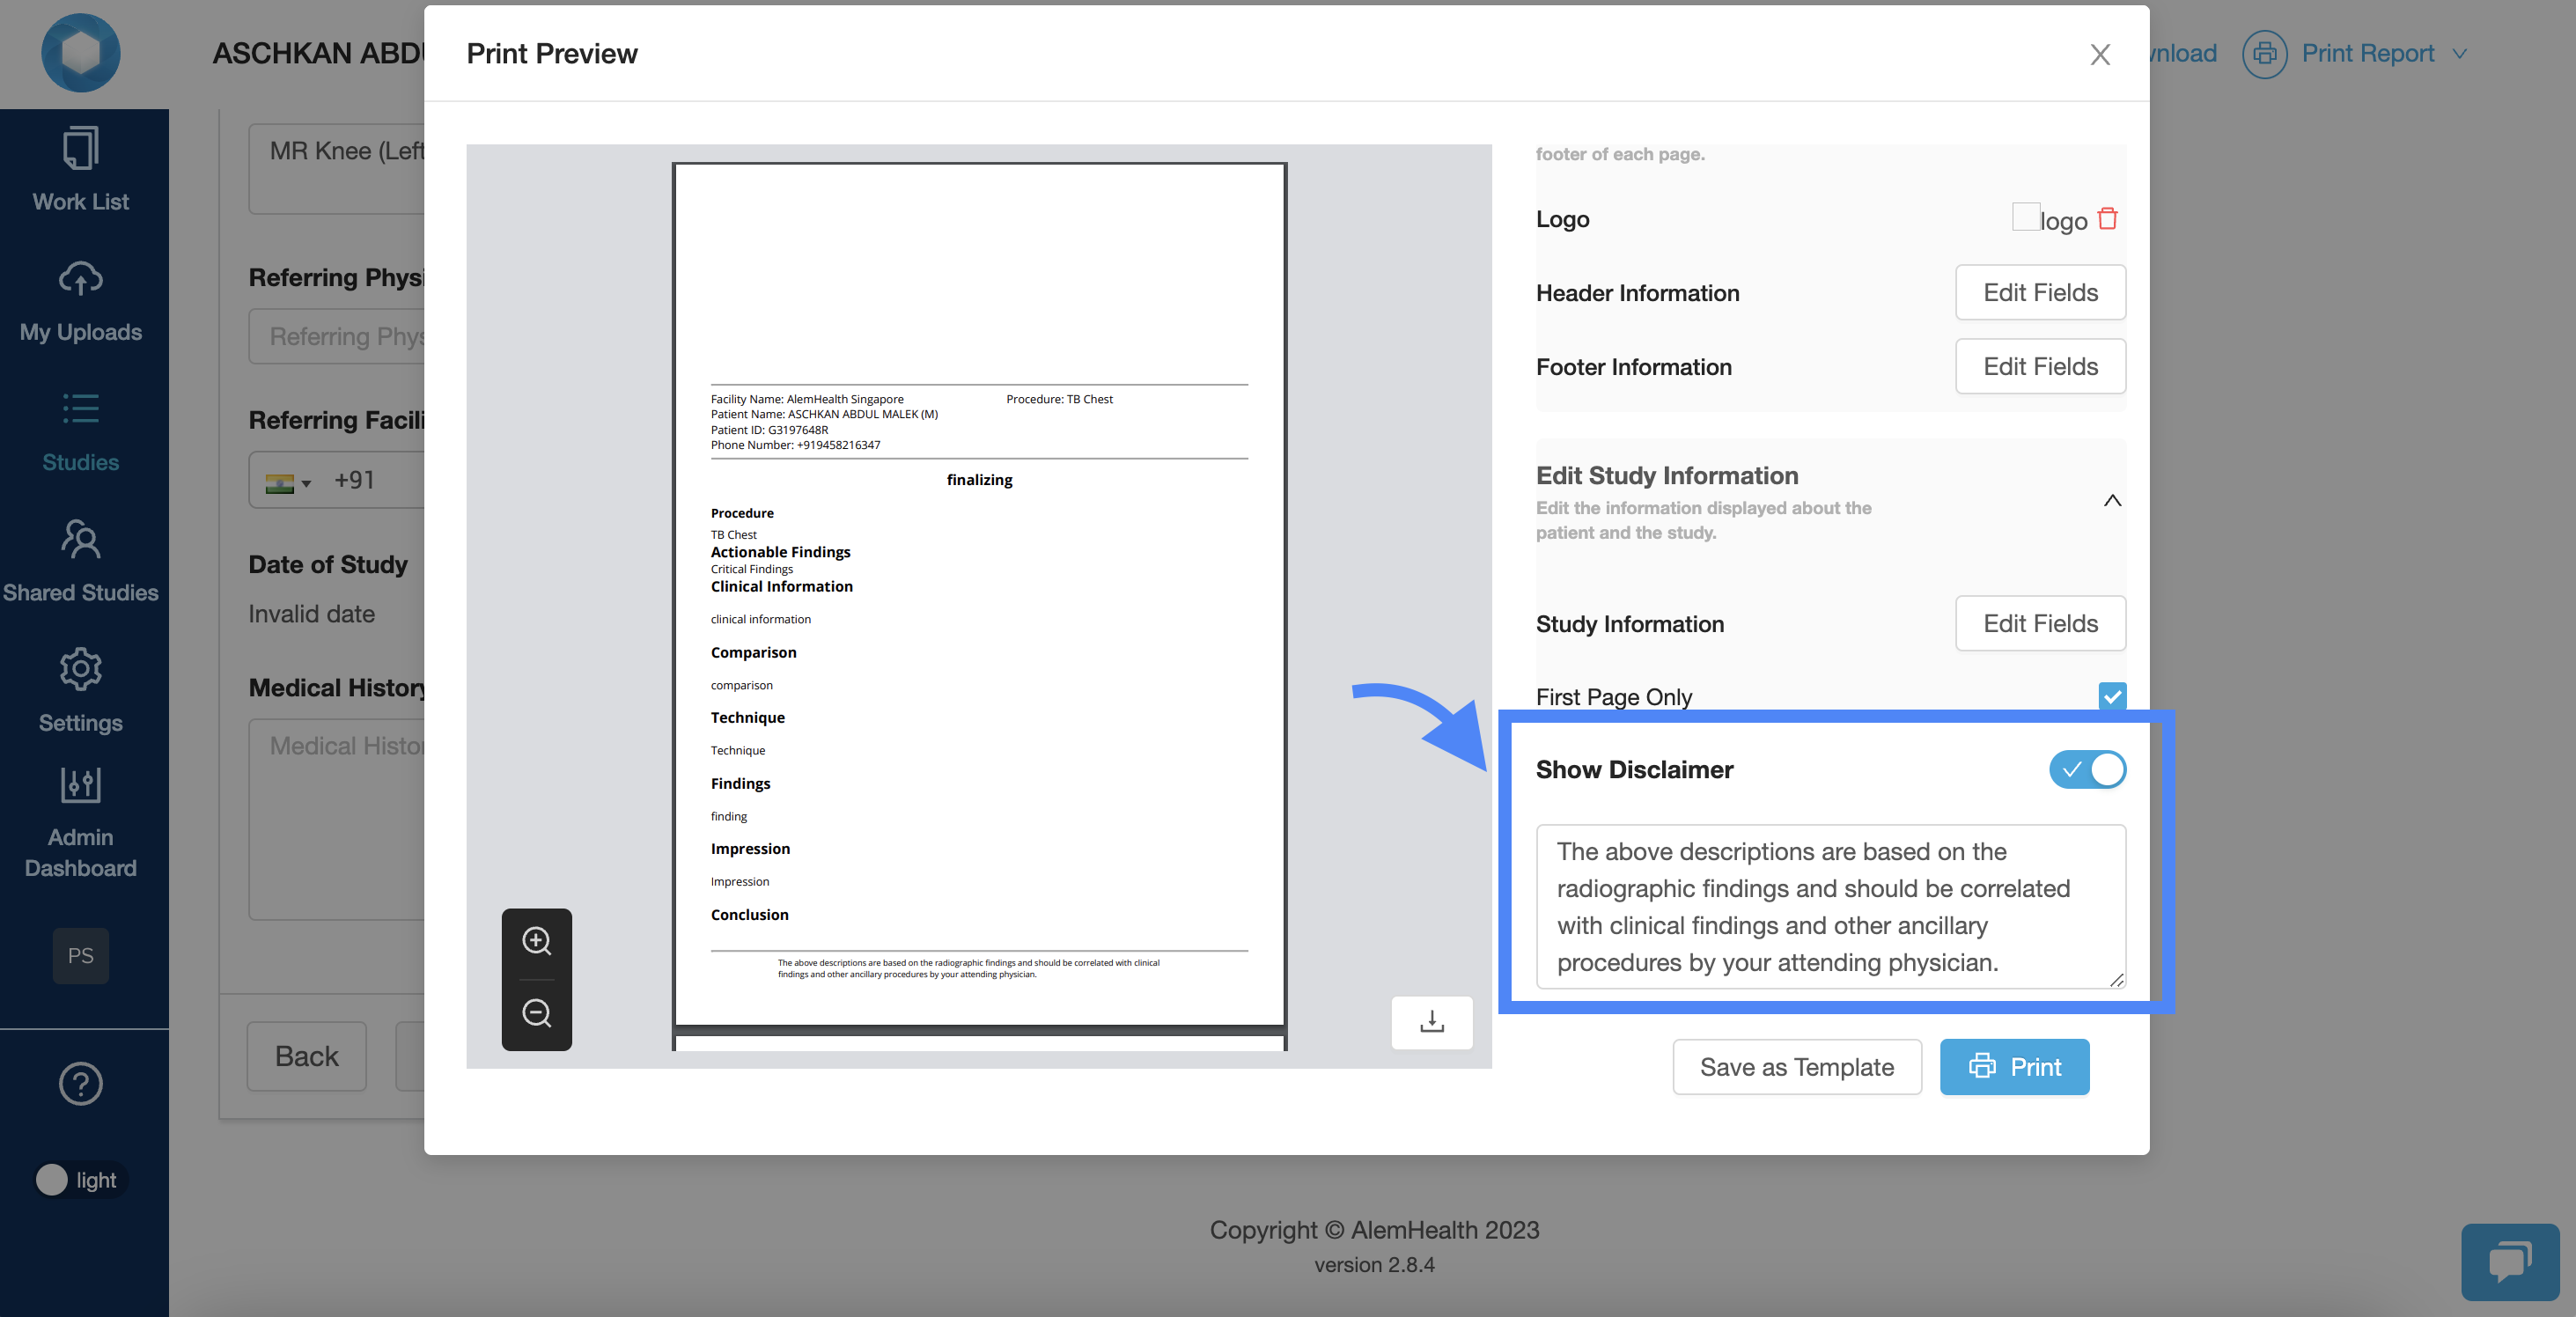This screenshot has height=1317, width=2576.
Task: Toggle the Show Disclaimer switch
Action: click(2087, 769)
